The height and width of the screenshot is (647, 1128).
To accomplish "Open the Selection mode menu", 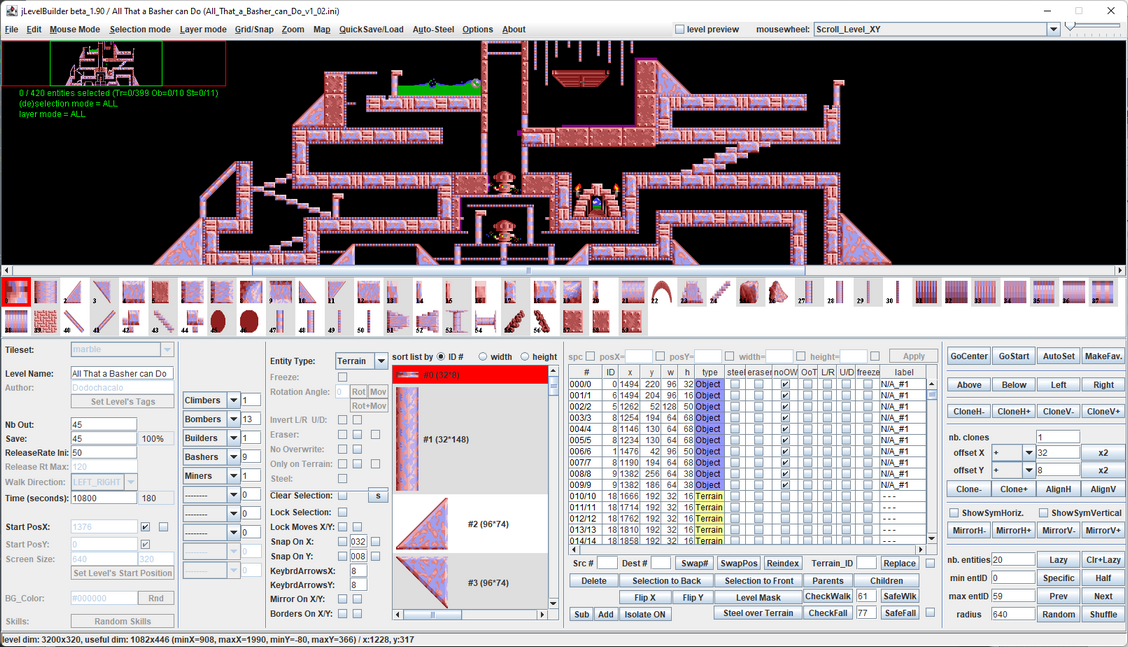I will coord(140,30).
